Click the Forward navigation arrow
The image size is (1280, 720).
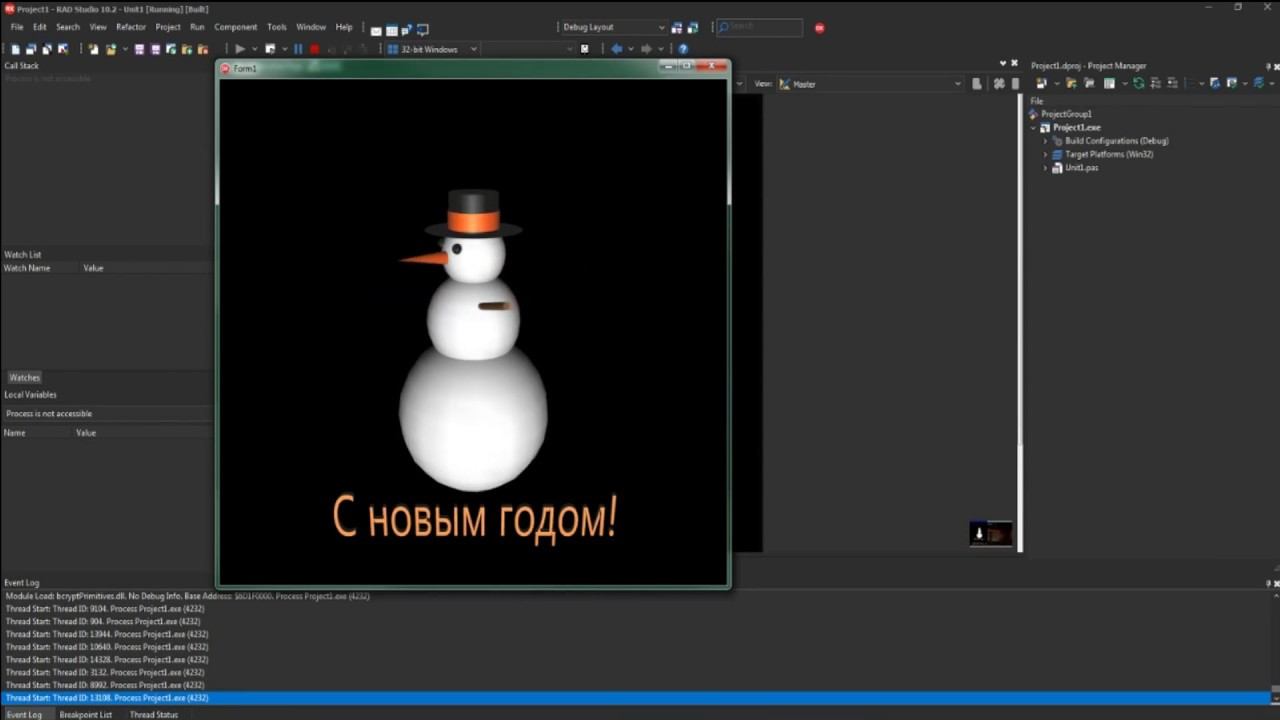coord(646,49)
